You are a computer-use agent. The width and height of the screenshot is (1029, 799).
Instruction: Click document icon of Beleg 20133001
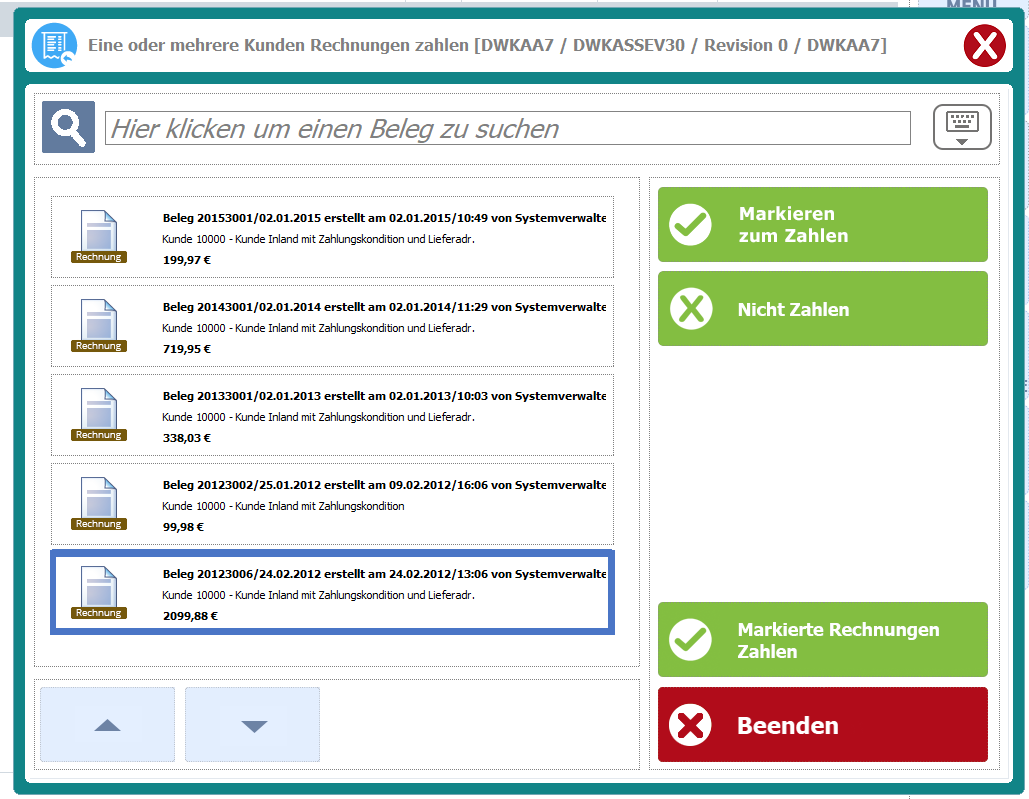pyautogui.click(x=98, y=412)
